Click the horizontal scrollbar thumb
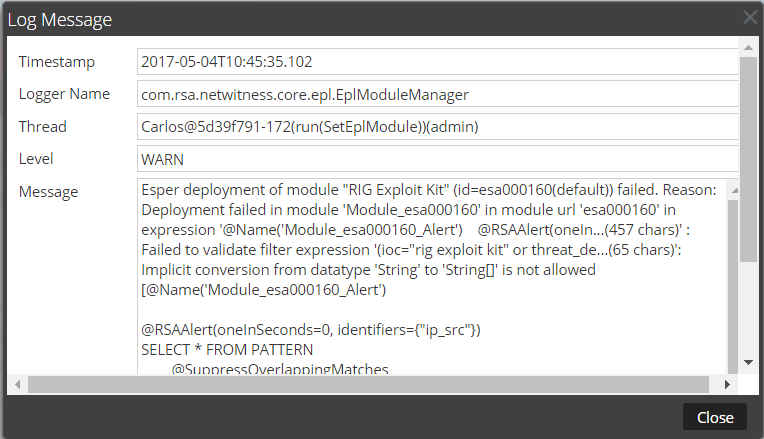This screenshot has height=439, width=764. coord(360,384)
